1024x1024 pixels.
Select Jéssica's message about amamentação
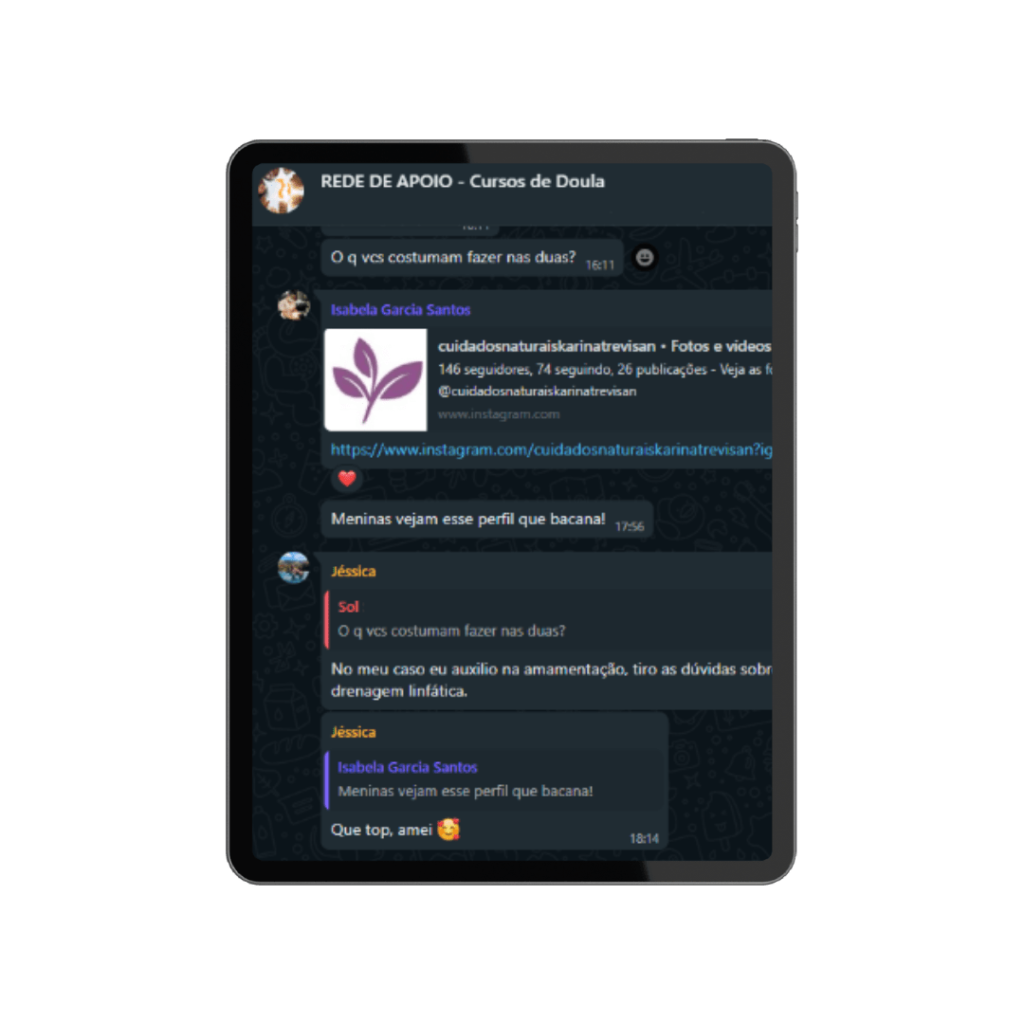(547, 631)
